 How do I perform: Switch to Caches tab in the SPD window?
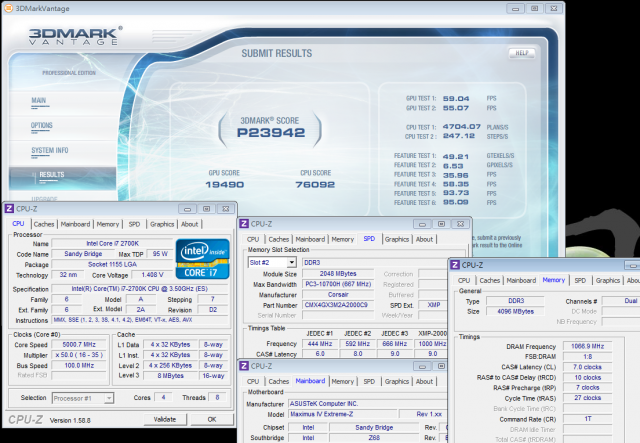point(279,239)
